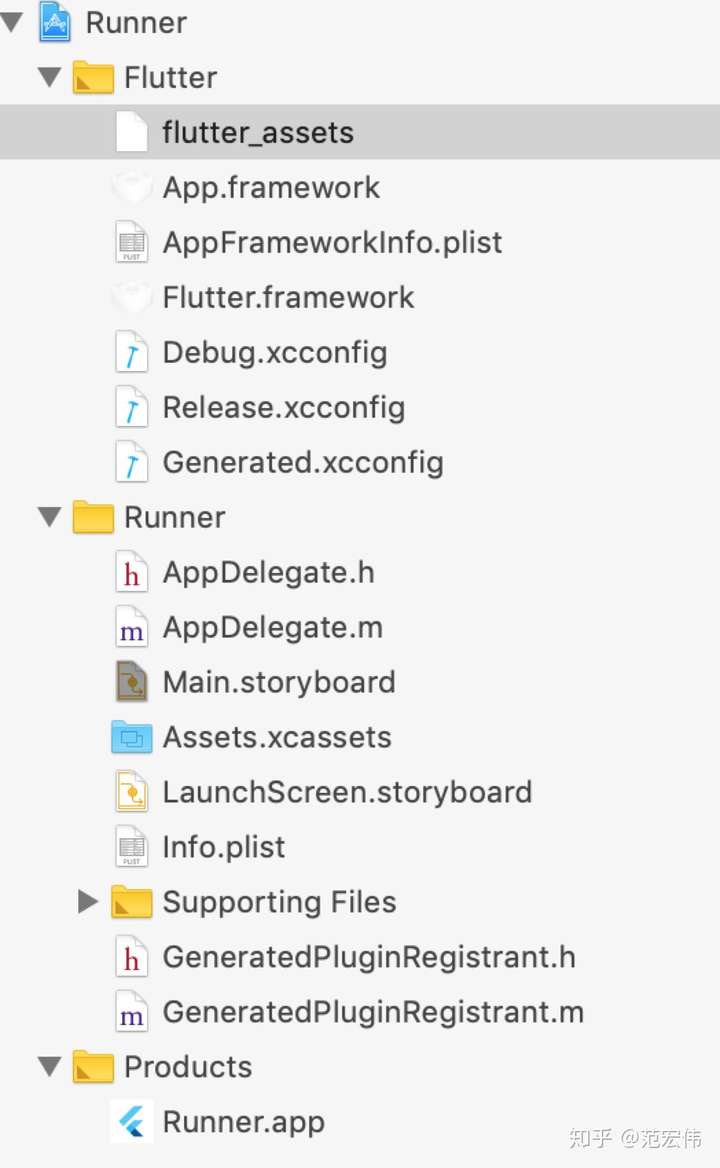Click the Flutter logo icon beside Runner.app
The image size is (720, 1168).
point(132,1122)
